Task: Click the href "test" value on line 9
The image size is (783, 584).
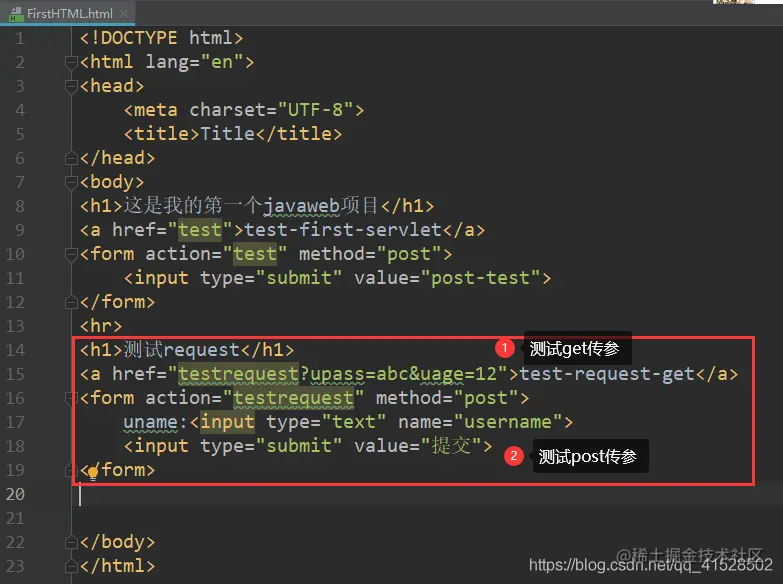Action: [200, 229]
